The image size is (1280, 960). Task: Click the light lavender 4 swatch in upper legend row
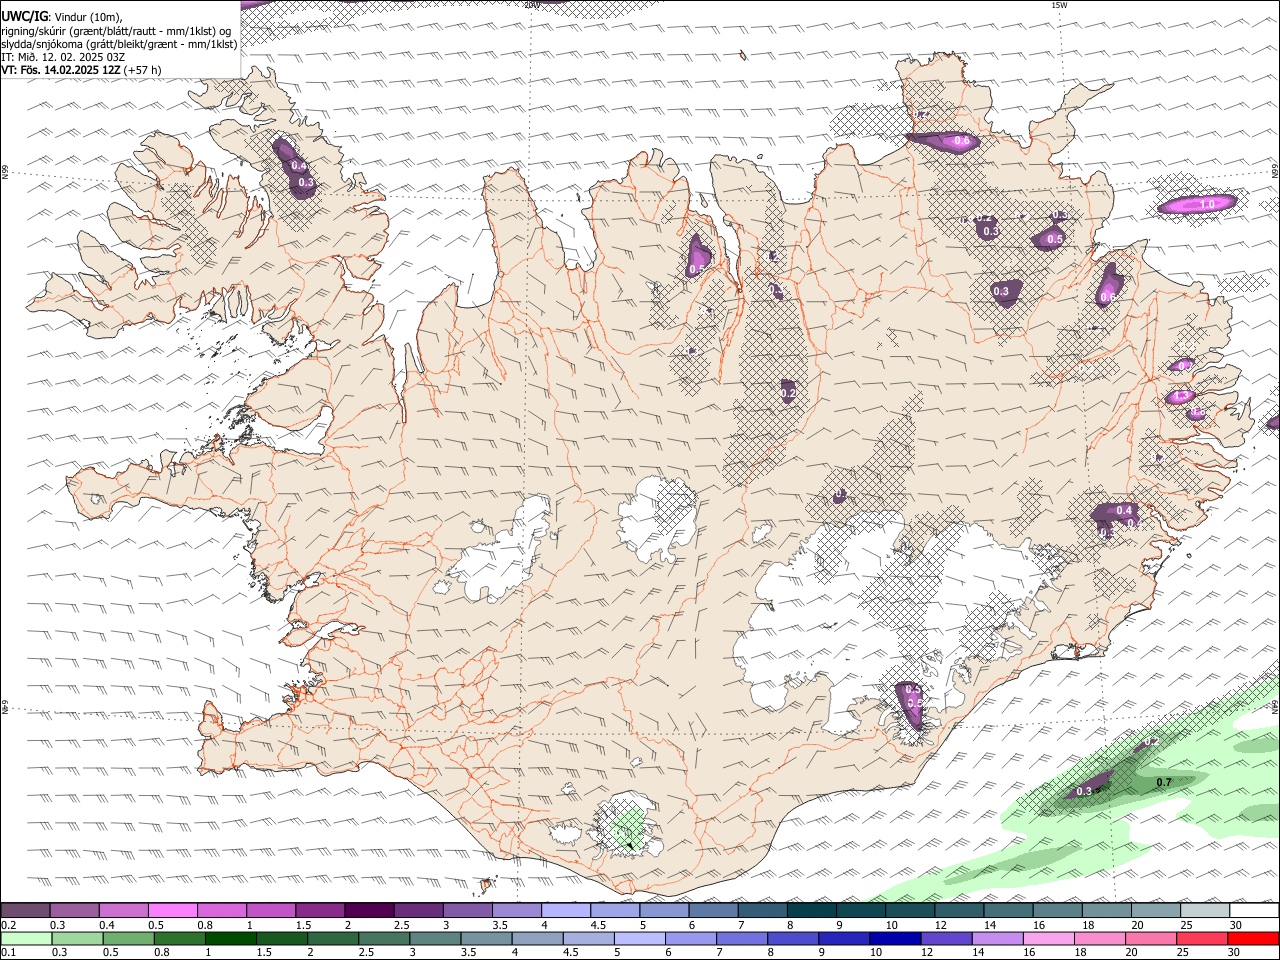566,911
